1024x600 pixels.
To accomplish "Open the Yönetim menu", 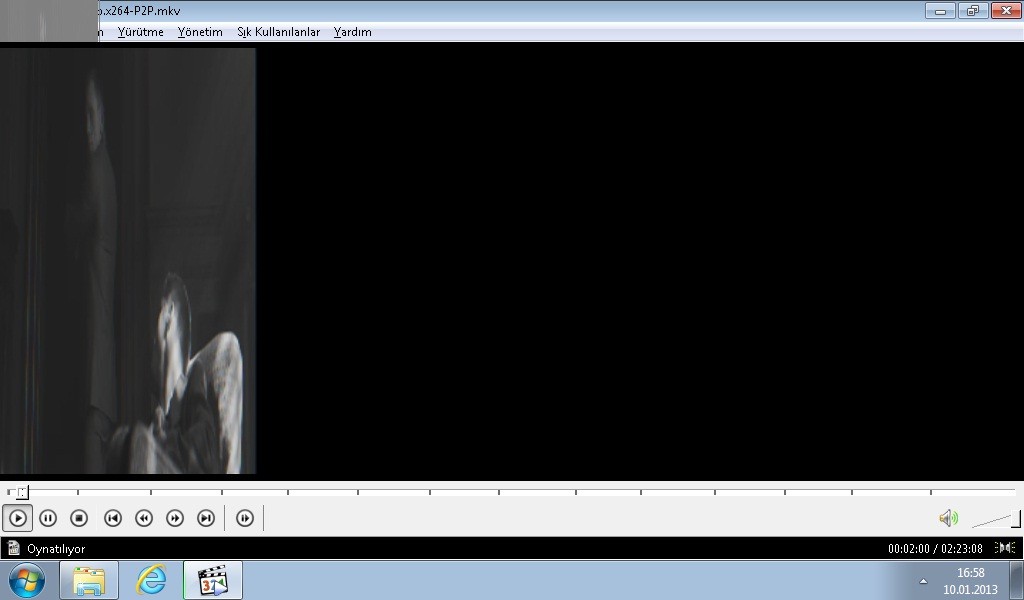I will pos(200,32).
